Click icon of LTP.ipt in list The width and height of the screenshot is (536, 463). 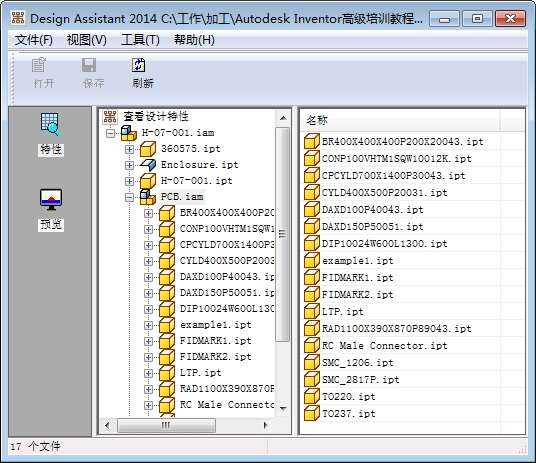311,312
